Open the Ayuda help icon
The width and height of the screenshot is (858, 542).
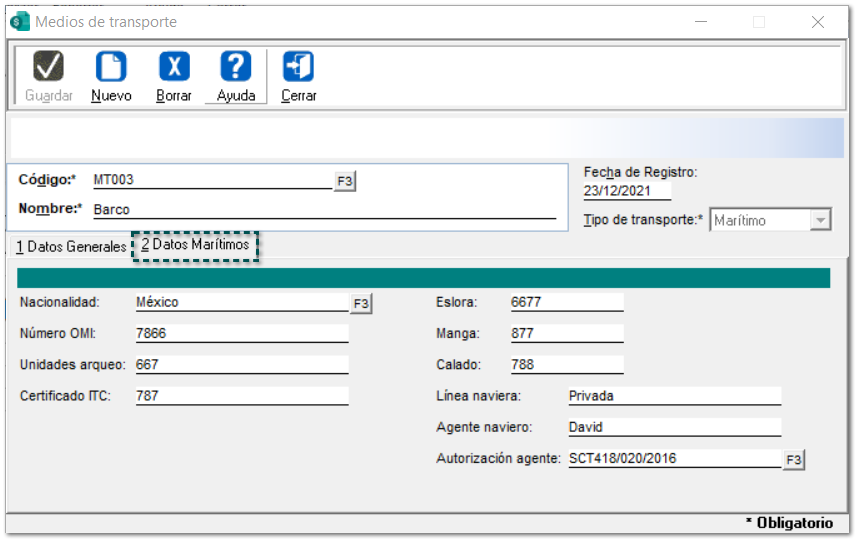point(236,67)
